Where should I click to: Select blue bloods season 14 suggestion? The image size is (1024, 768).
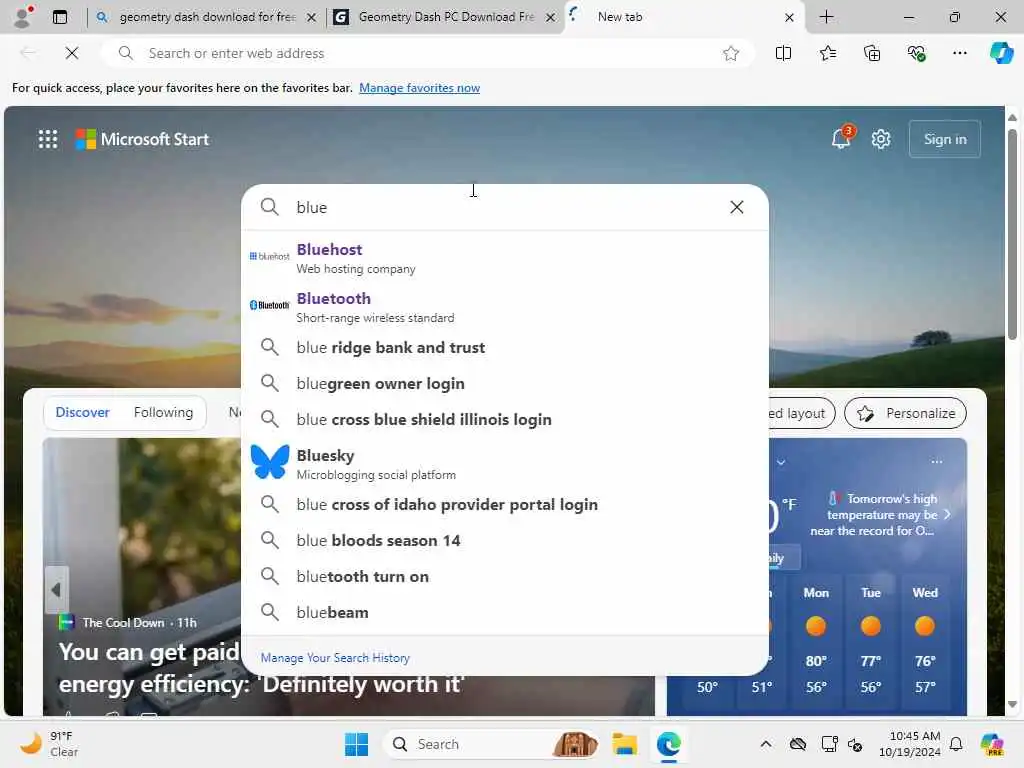(504, 540)
